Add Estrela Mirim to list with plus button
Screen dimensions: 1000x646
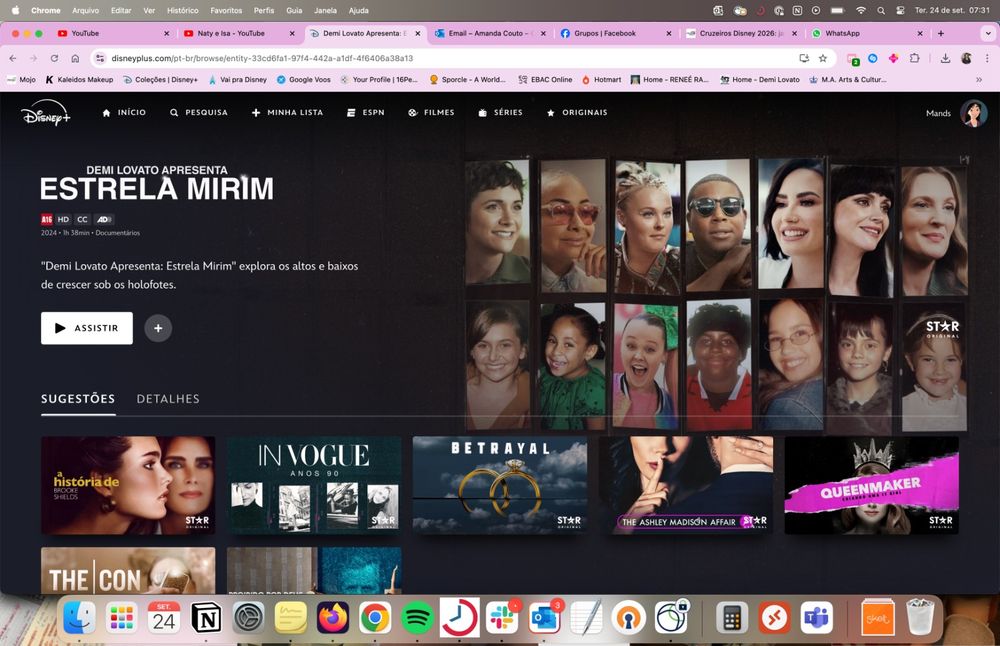(x=158, y=328)
